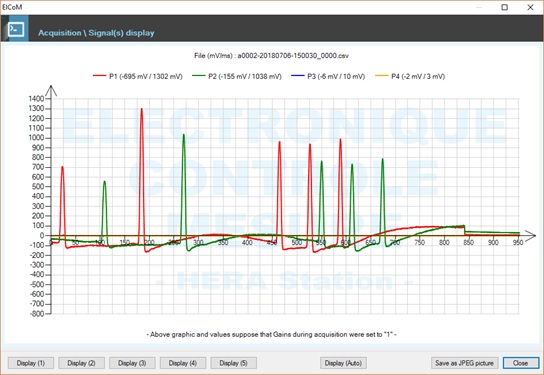
Task: Select Display (3) button
Action: [132, 363]
